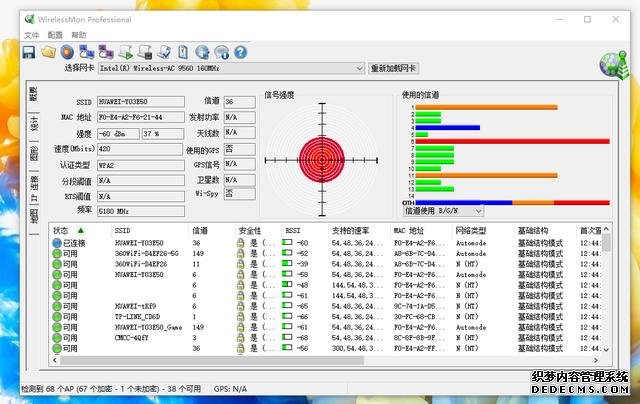The height and width of the screenshot is (404, 640).
Task: Switch to the 统计 side tab
Action: click(x=33, y=123)
